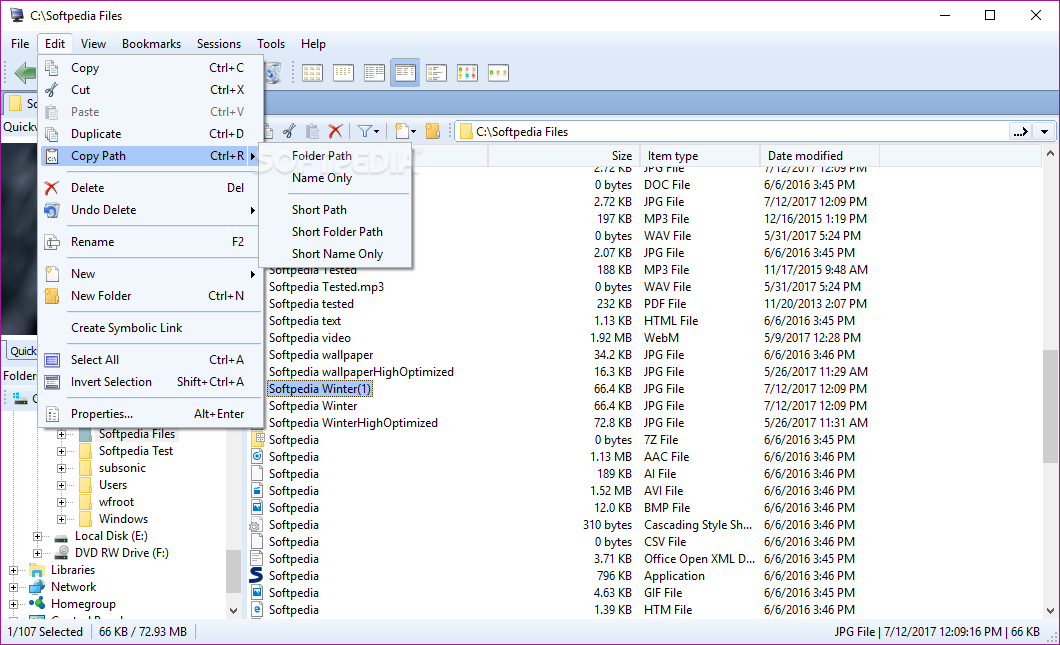Image resolution: width=1060 pixels, height=645 pixels.
Task: Sort by the Size column header
Action: pos(562,156)
